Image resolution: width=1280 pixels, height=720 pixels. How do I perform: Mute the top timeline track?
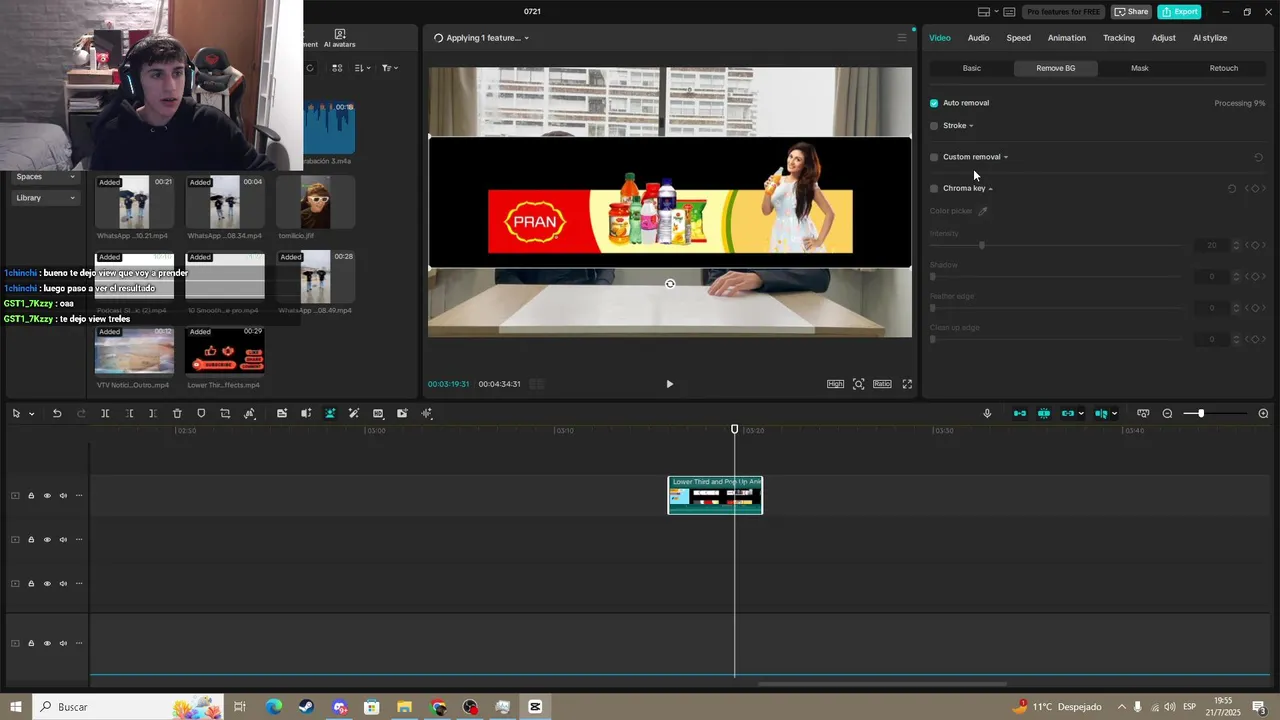(63, 495)
